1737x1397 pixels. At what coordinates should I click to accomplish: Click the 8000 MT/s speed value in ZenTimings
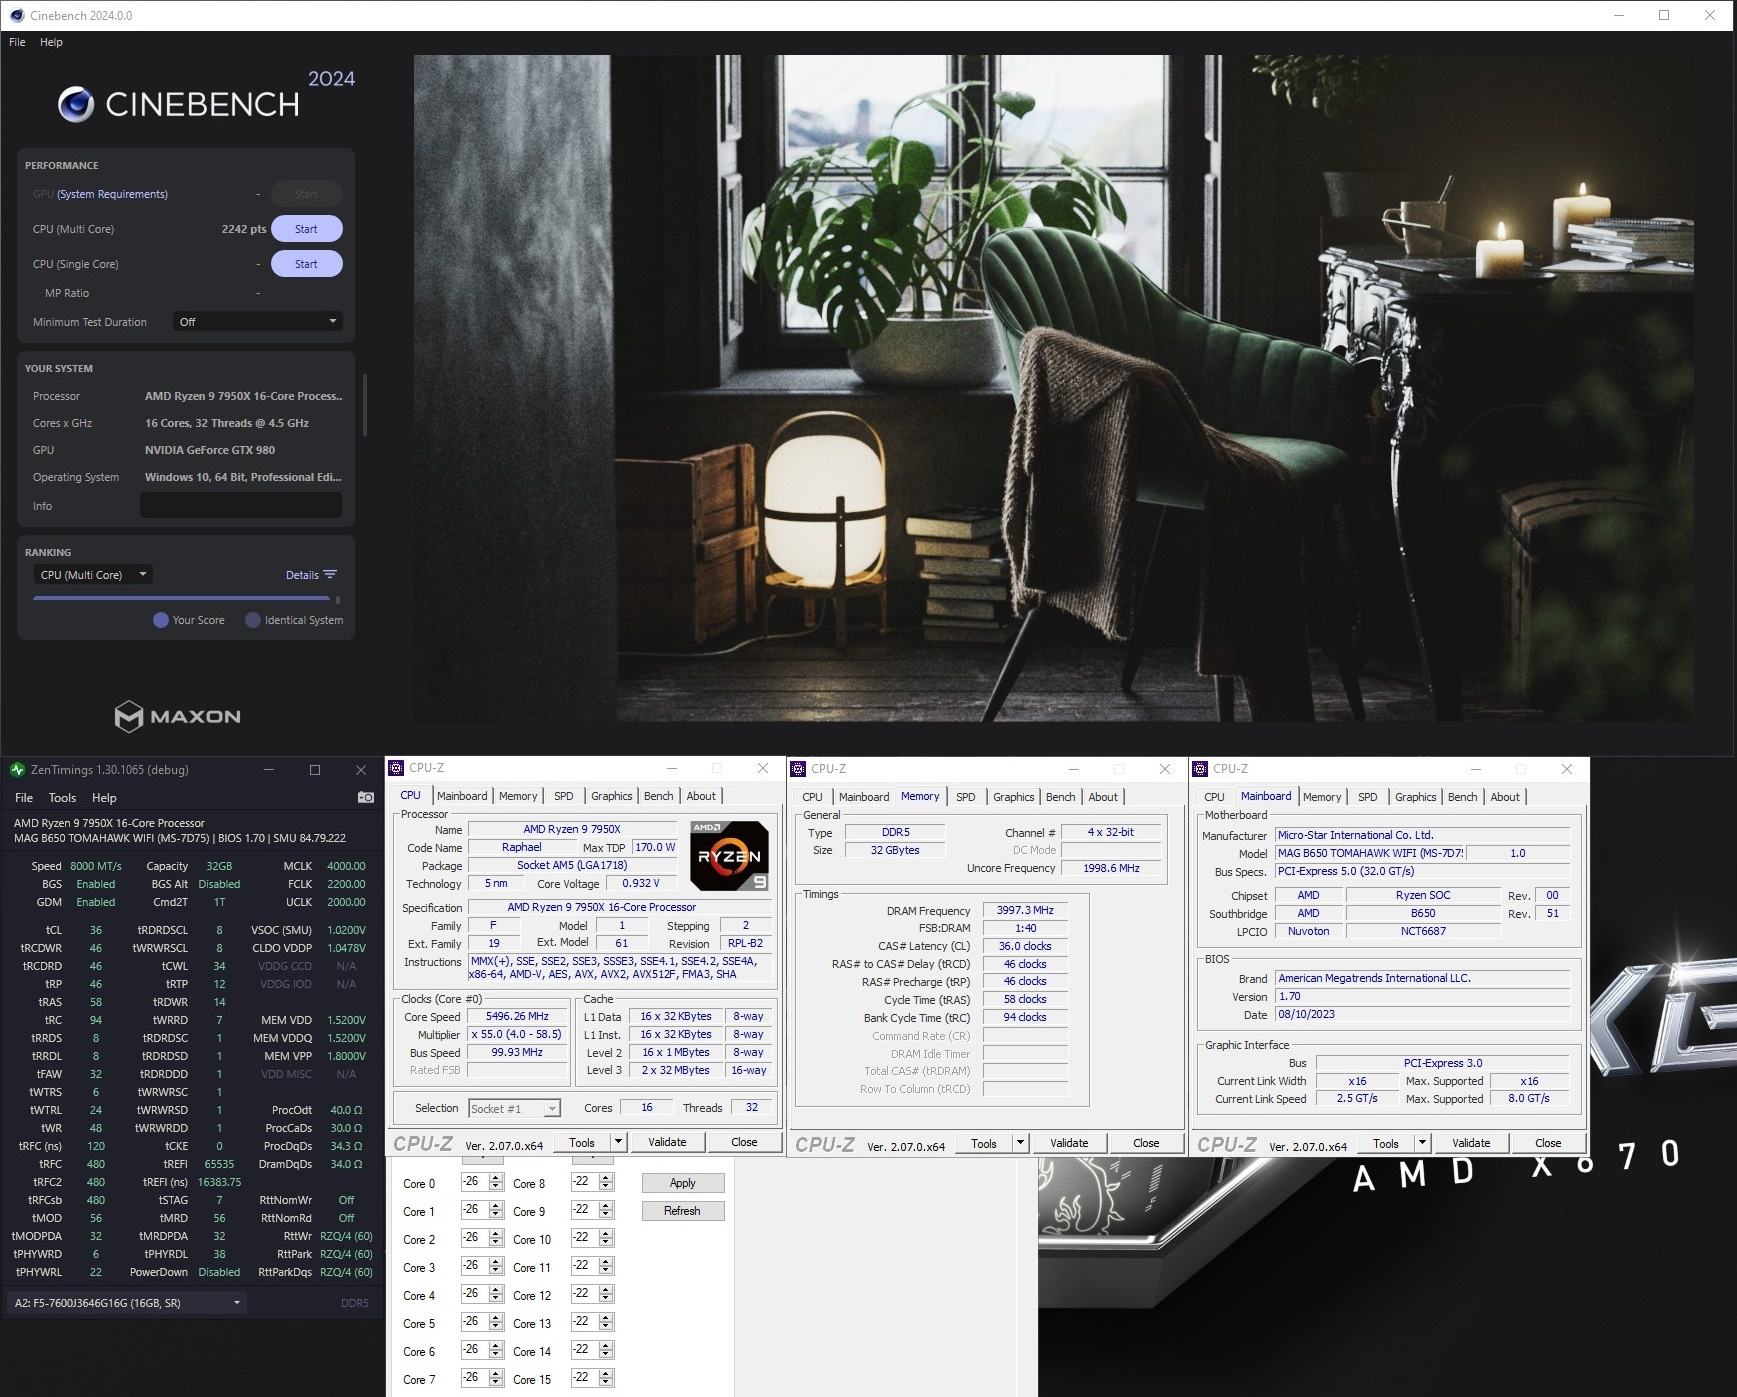[x=96, y=866]
